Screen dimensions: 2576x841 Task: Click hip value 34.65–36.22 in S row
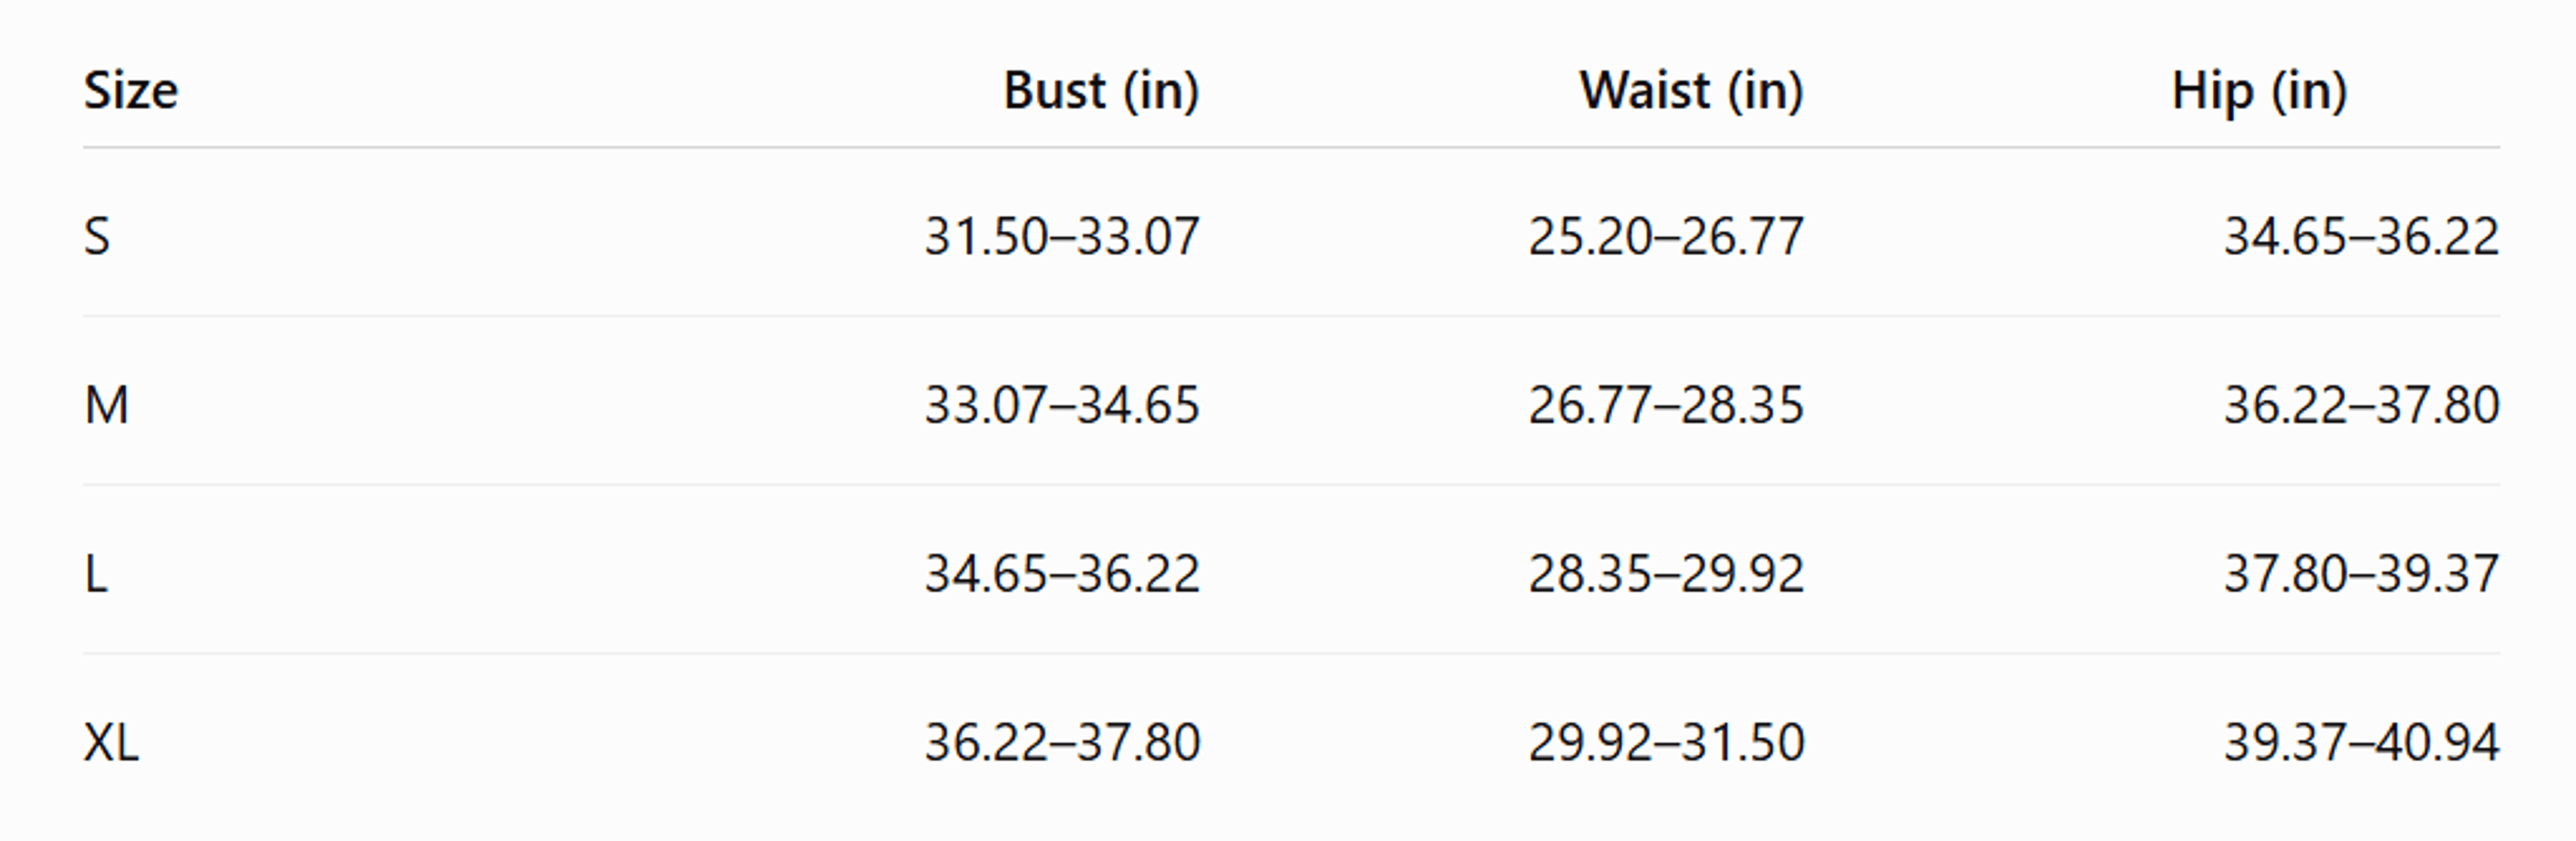[2362, 237]
